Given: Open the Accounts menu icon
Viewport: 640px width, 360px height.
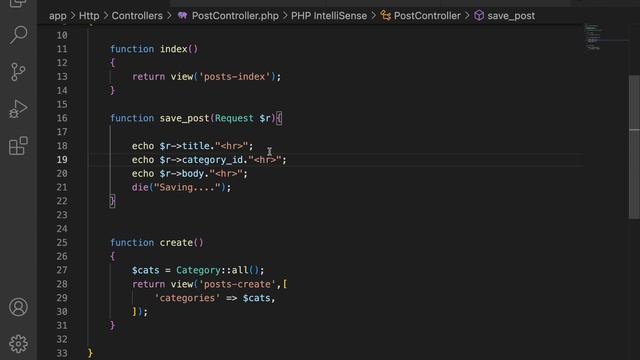Looking at the screenshot, I should (18, 307).
